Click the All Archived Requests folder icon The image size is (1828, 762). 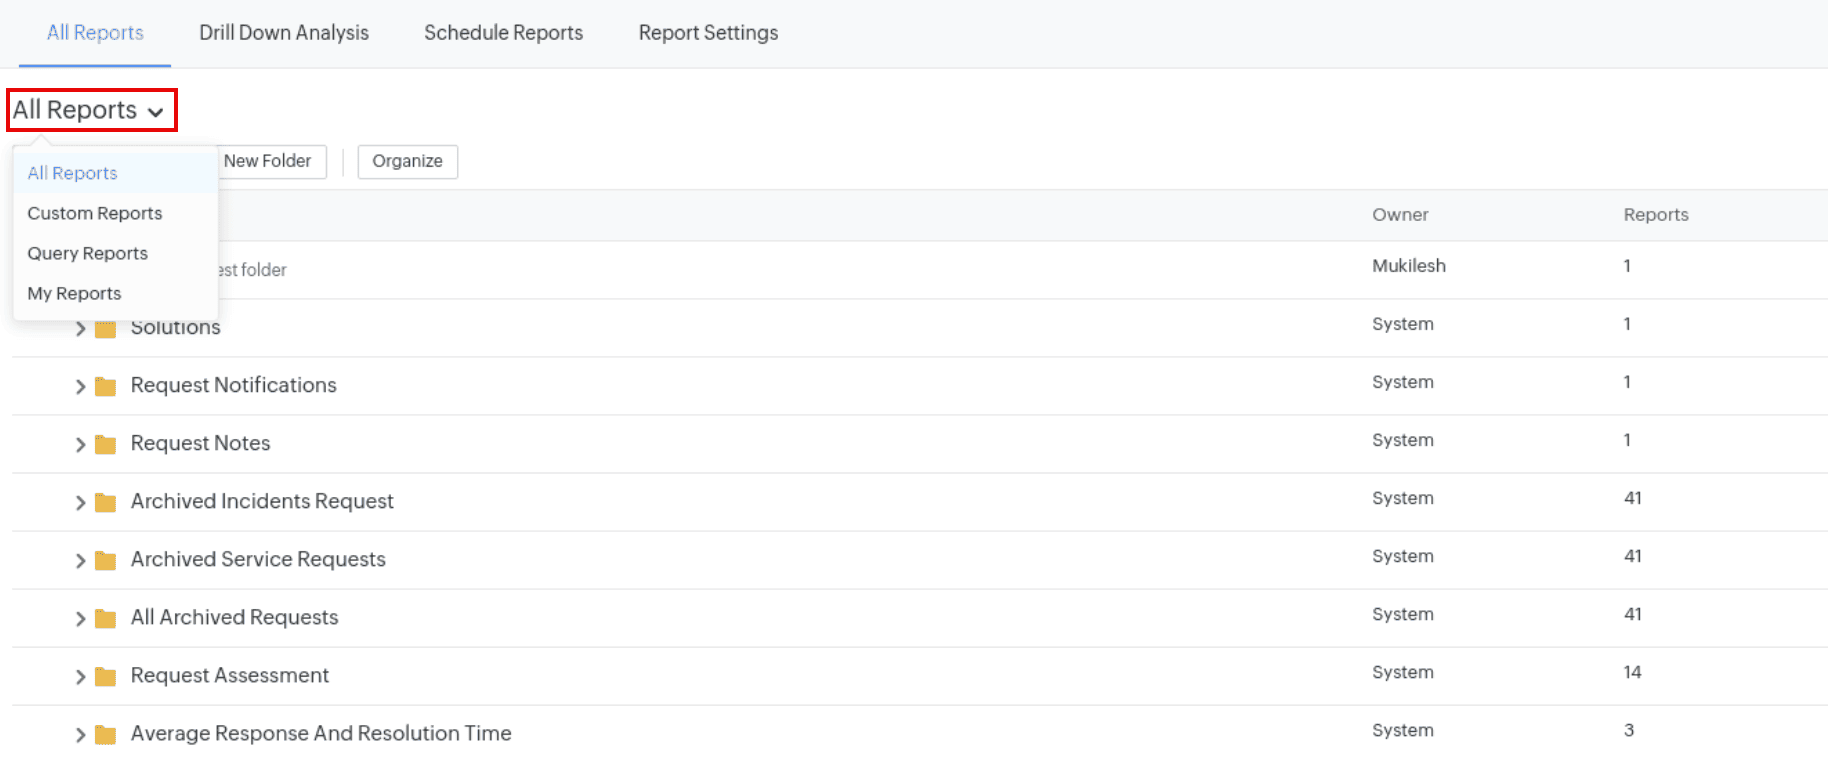coord(105,619)
